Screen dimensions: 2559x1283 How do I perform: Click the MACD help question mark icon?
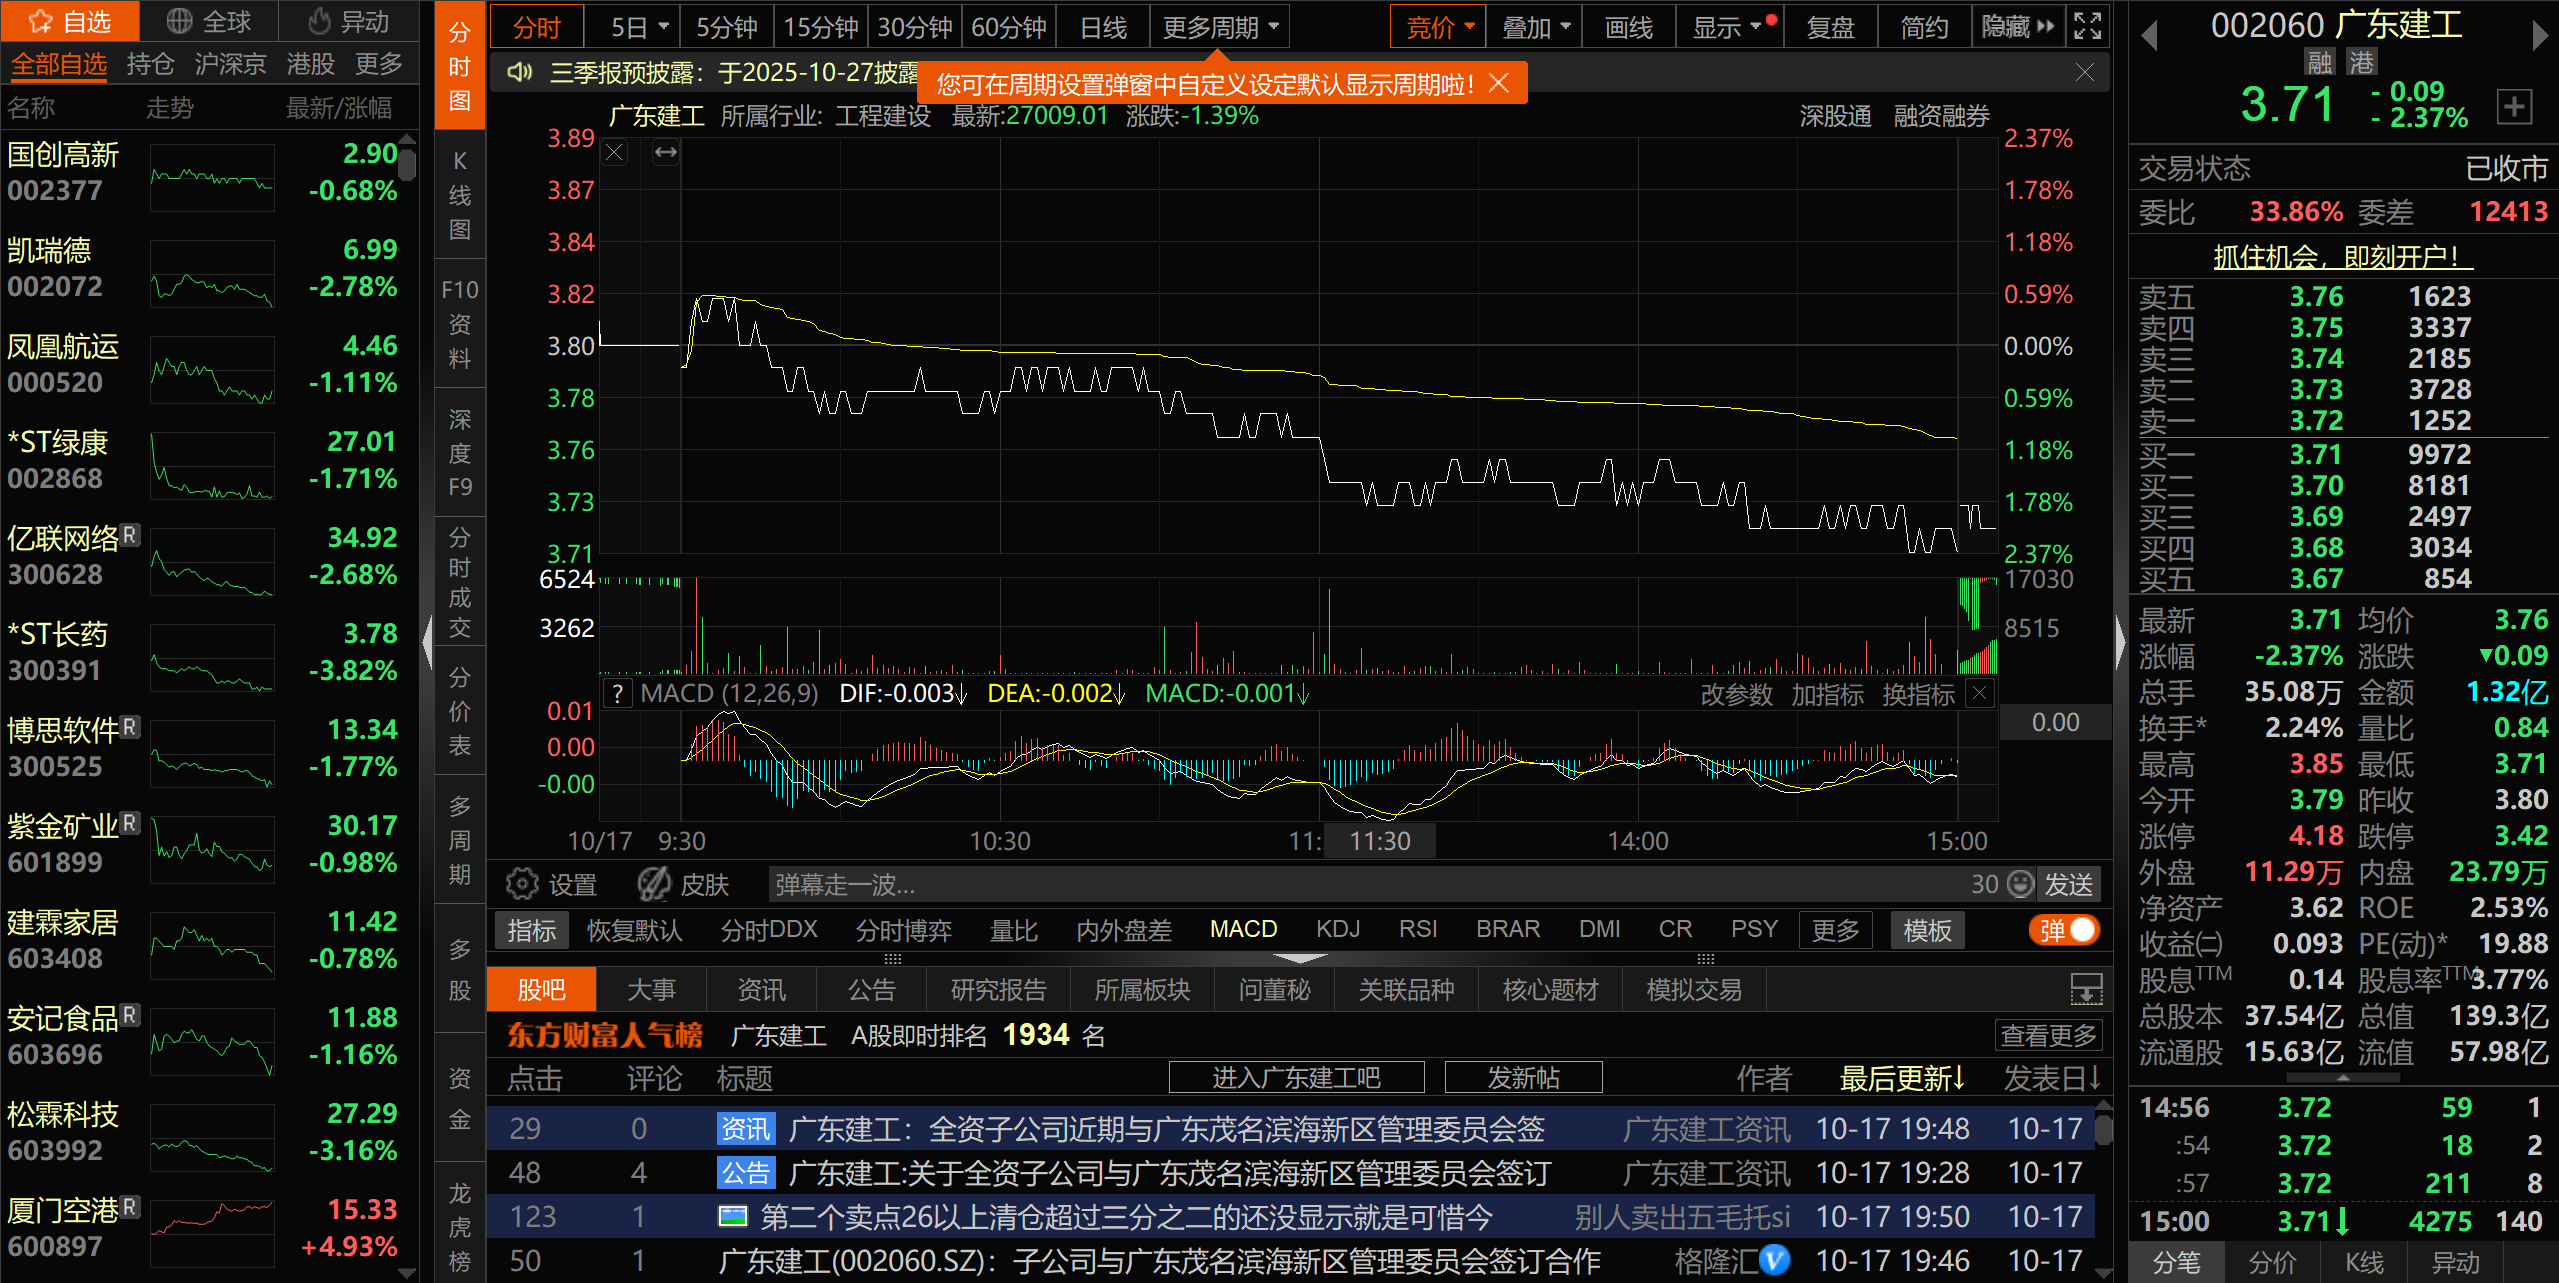tap(618, 694)
